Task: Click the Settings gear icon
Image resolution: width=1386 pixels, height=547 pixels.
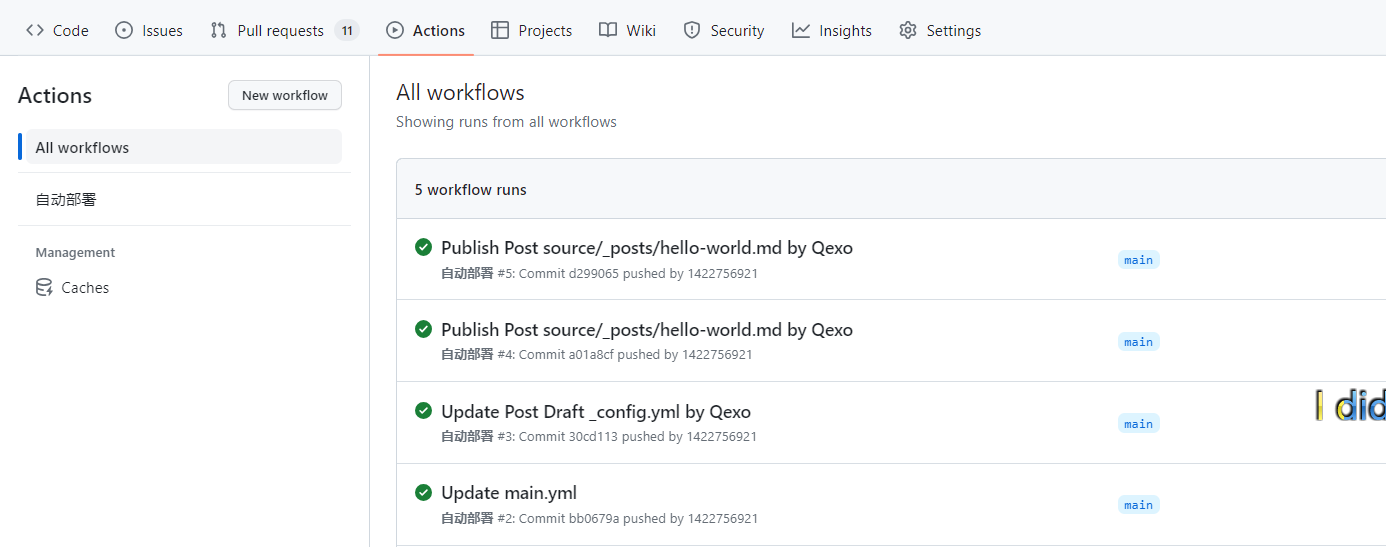Action: click(908, 30)
